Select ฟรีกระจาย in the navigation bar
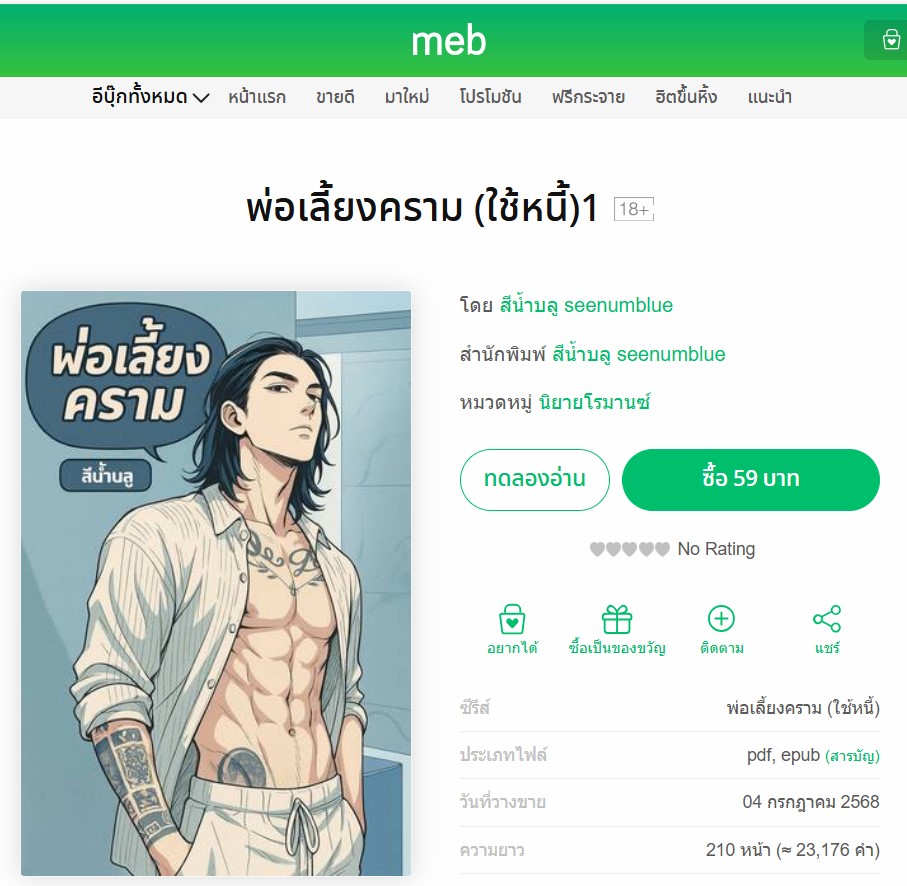The image size is (907, 886). 588,97
